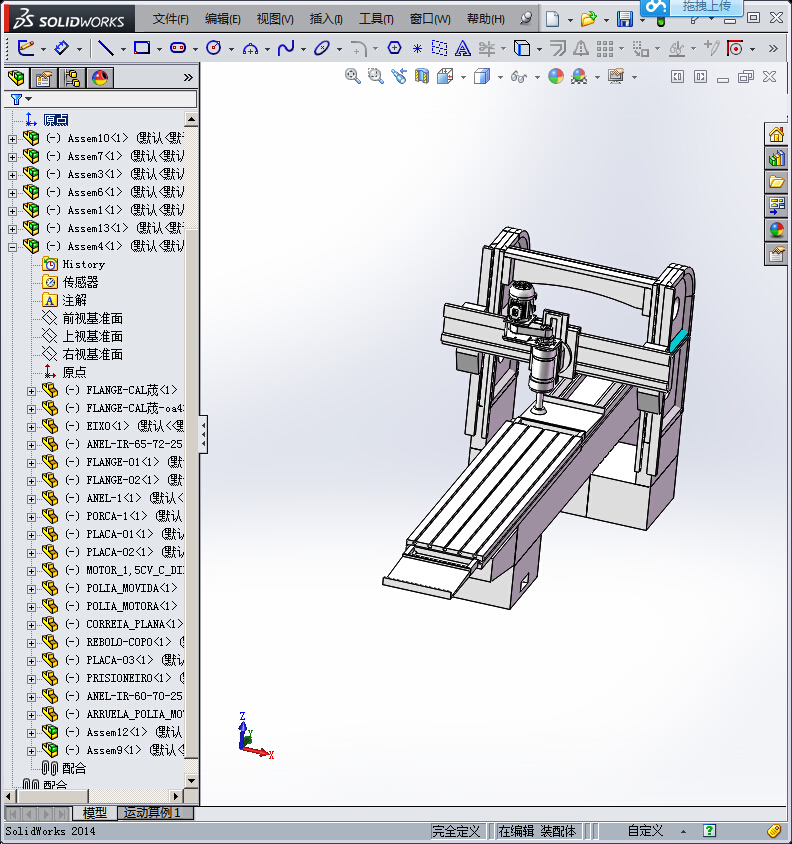The image size is (792, 844).
Task: Select the Tangent Arc tool
Action: point(250,49)
